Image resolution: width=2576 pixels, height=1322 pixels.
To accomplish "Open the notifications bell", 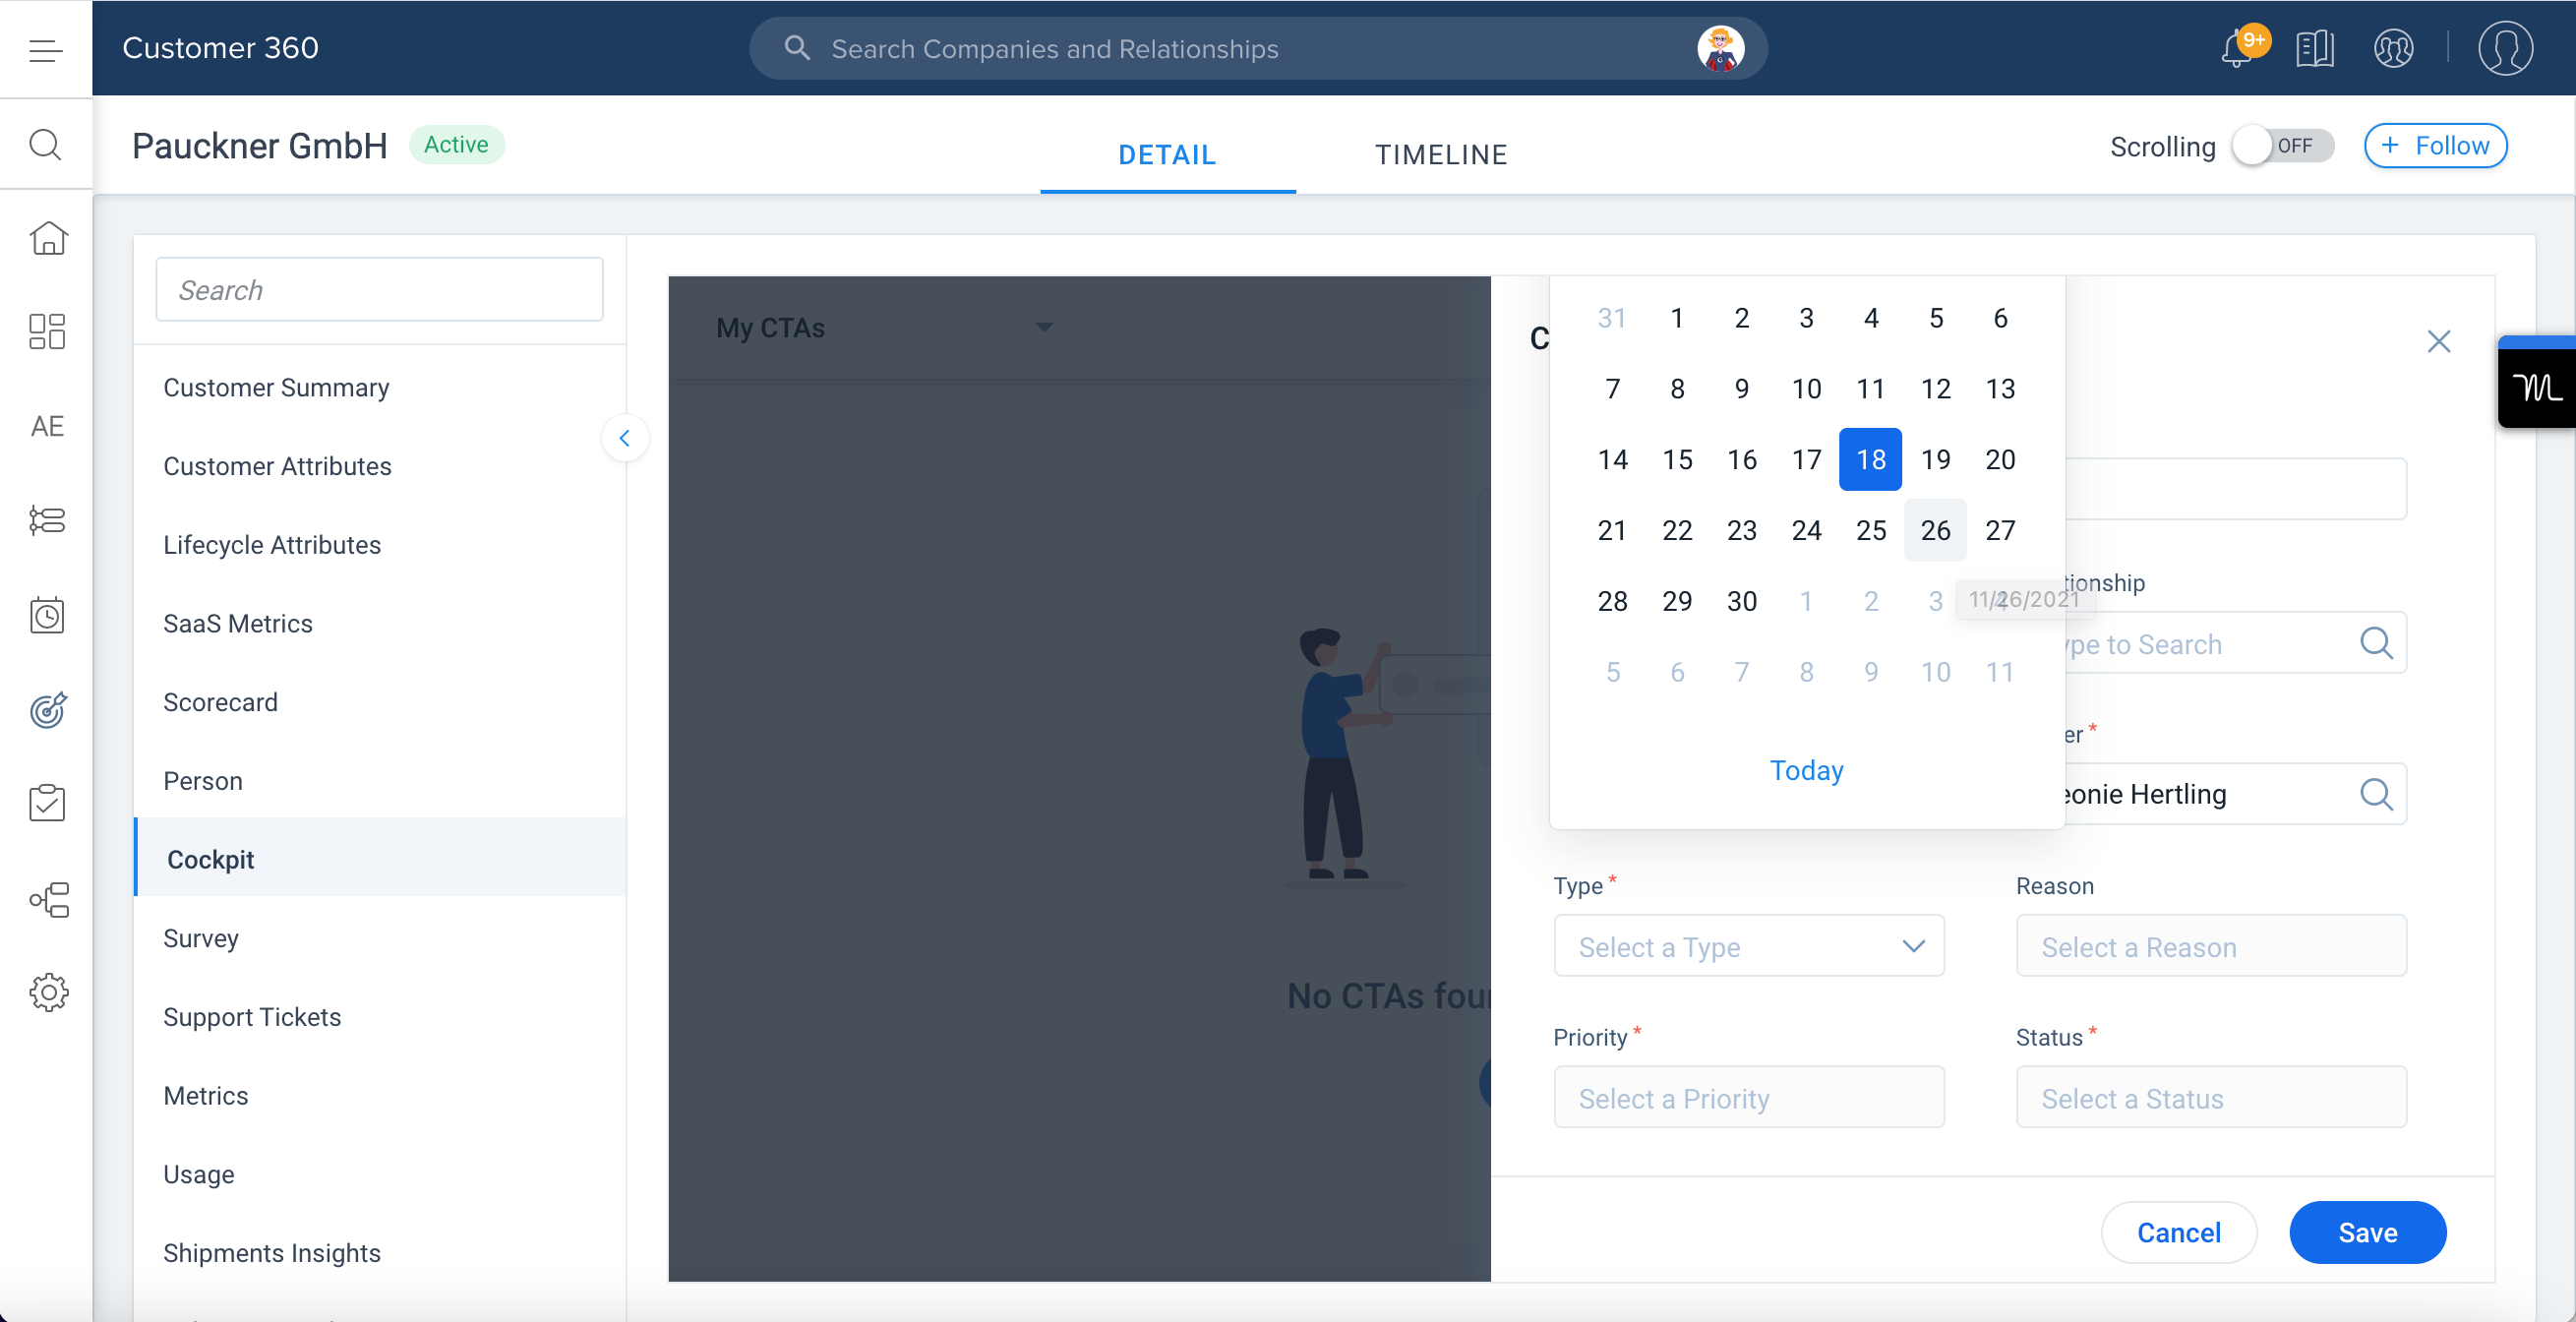I will click(2237, 48).
